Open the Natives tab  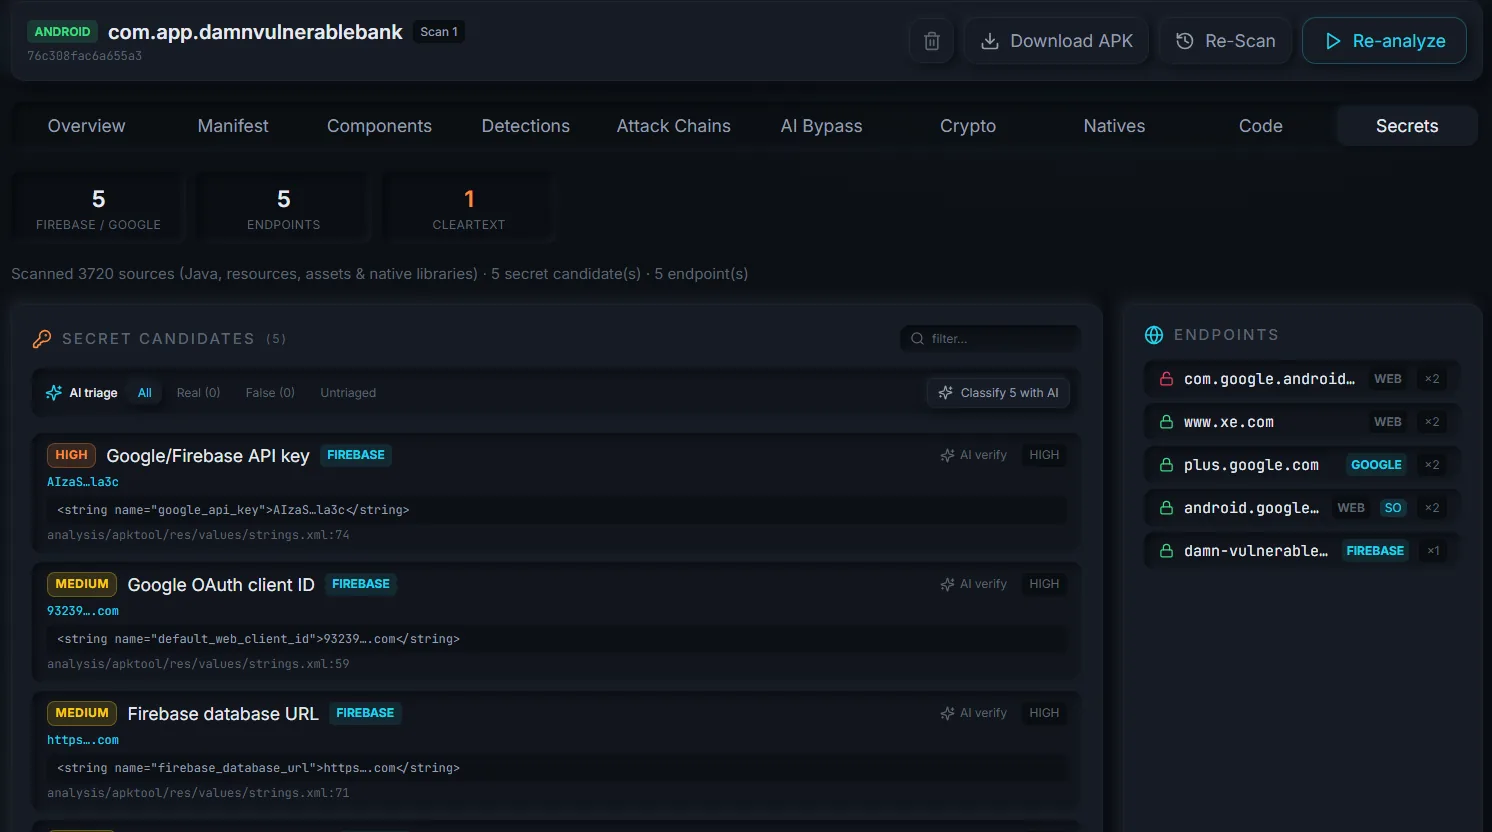click(1114, 126)
